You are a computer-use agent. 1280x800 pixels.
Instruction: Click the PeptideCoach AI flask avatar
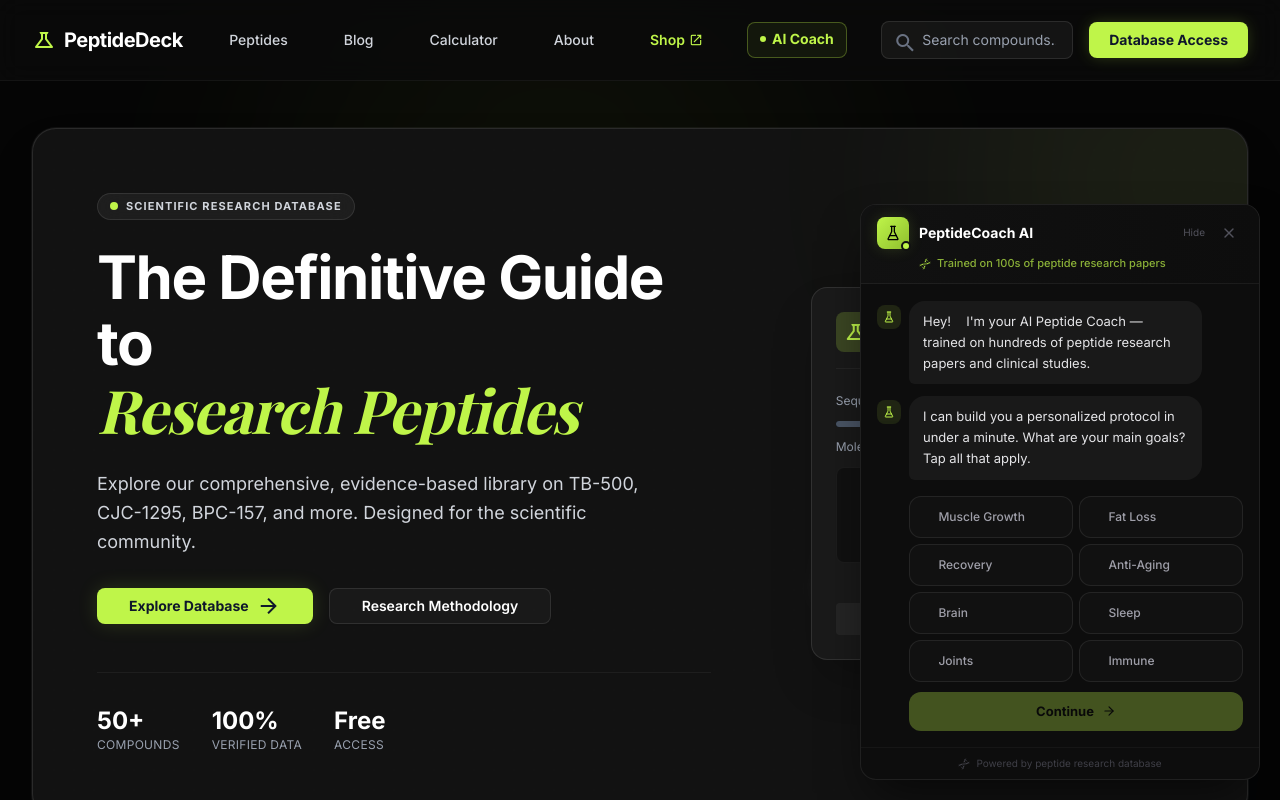(x=892, y=233)
